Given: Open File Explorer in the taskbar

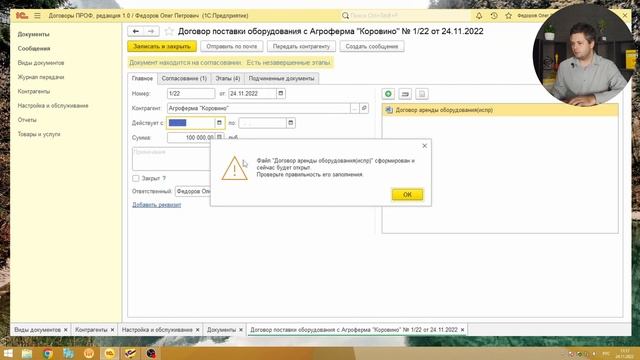Looking at the screenshot, I should coord(27,353).
